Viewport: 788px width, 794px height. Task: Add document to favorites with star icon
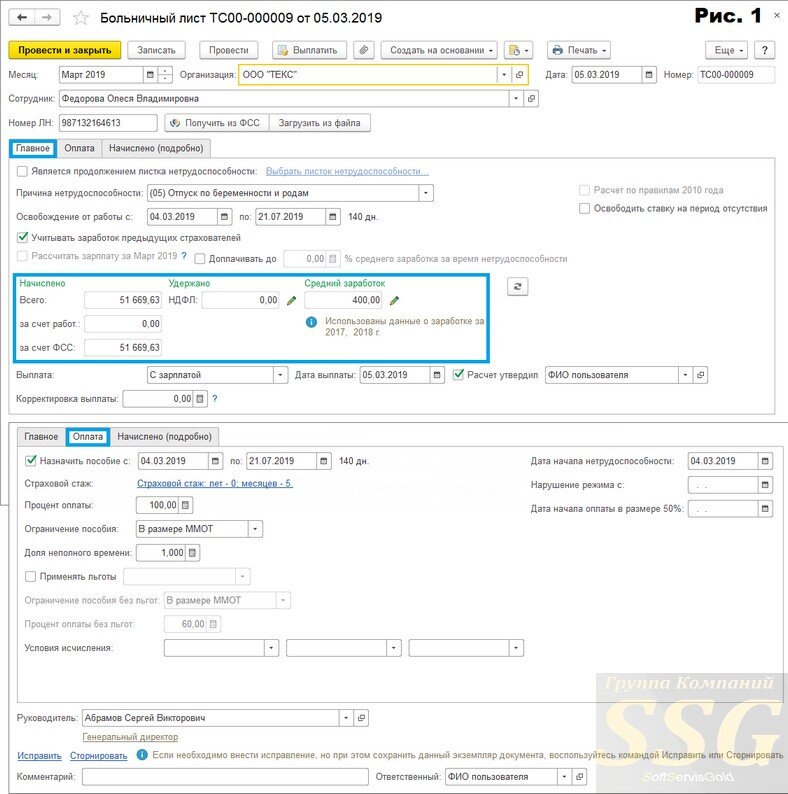81,18
